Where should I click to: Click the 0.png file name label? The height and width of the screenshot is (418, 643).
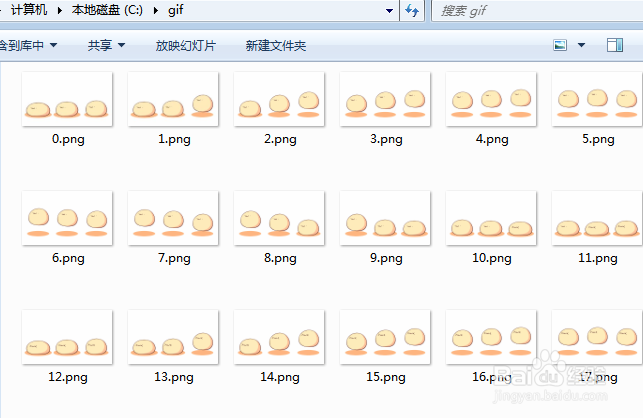pos(68,139)
